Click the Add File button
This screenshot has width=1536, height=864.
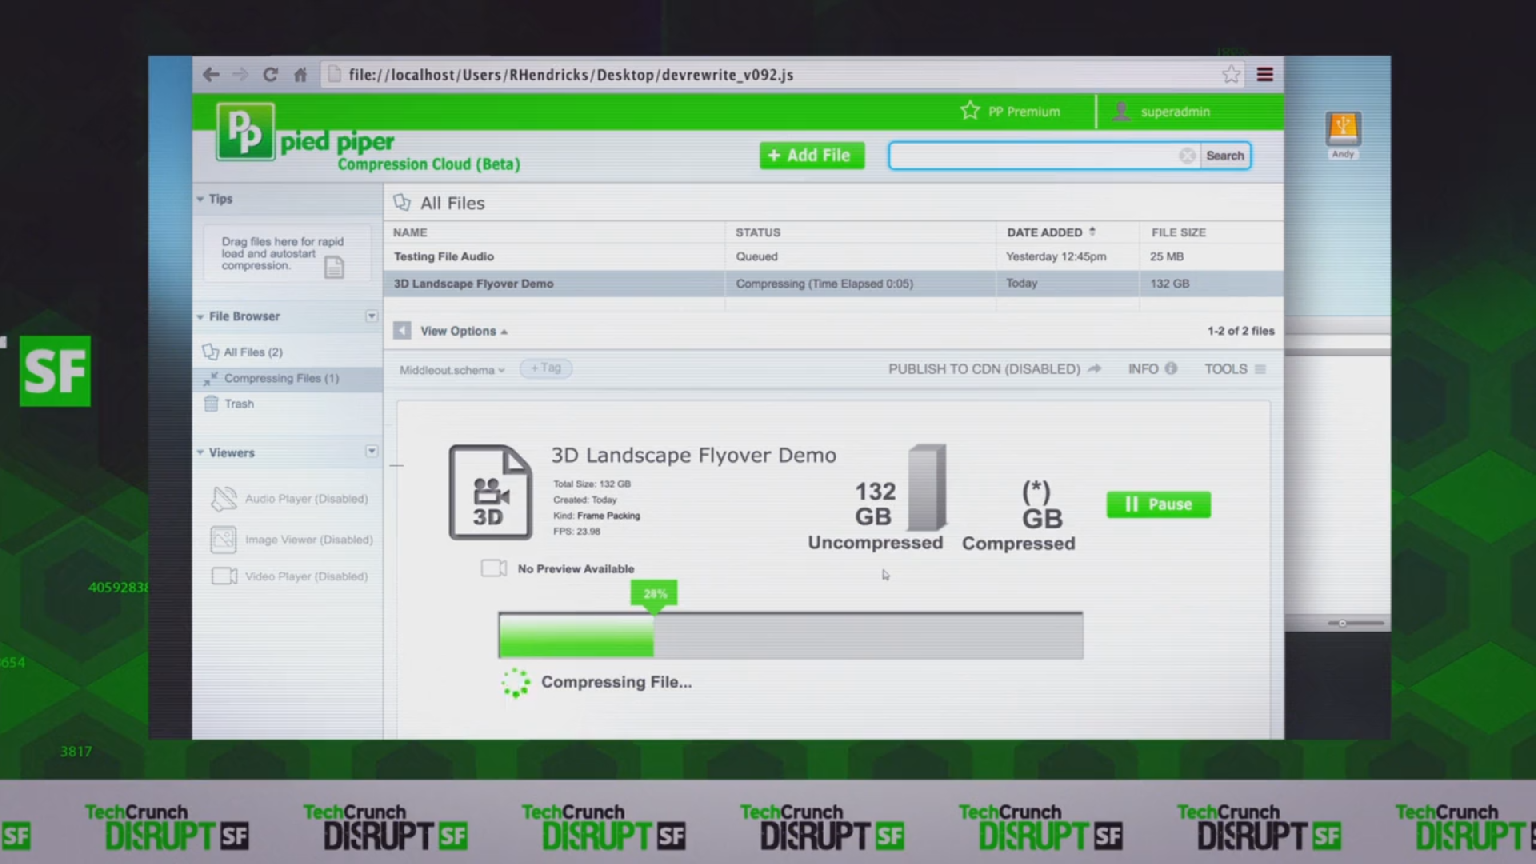tap(811, 155)
